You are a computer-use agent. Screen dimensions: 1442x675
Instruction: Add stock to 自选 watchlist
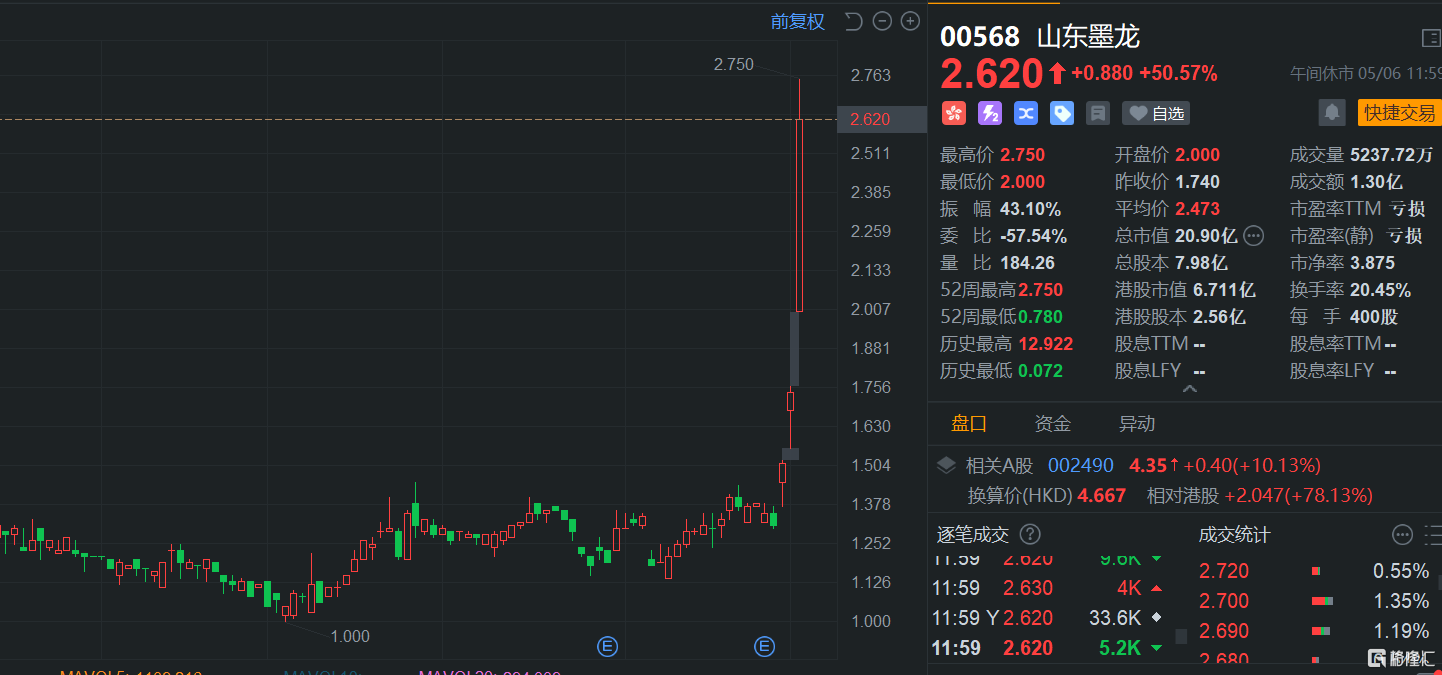tap(1156, 113)
